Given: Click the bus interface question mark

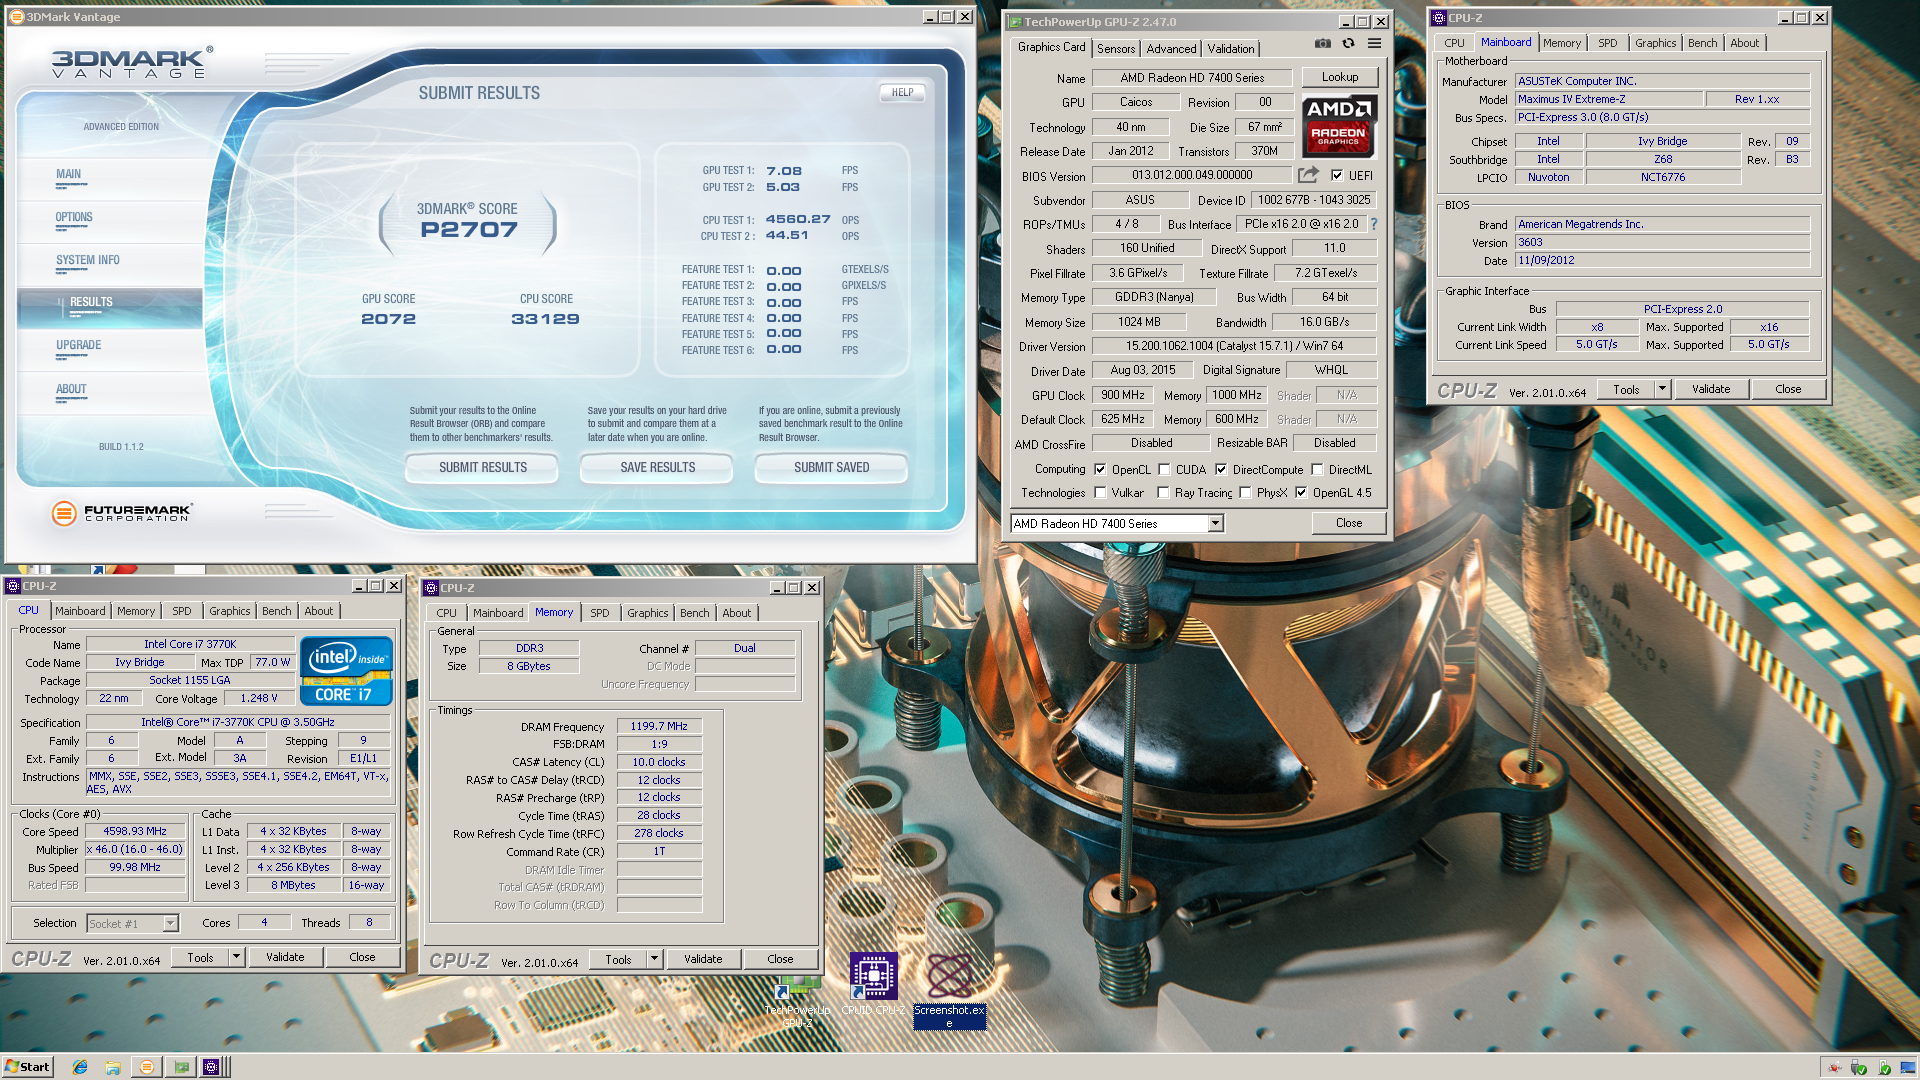Looking at the screenshot, I should tap(1374, 224).
